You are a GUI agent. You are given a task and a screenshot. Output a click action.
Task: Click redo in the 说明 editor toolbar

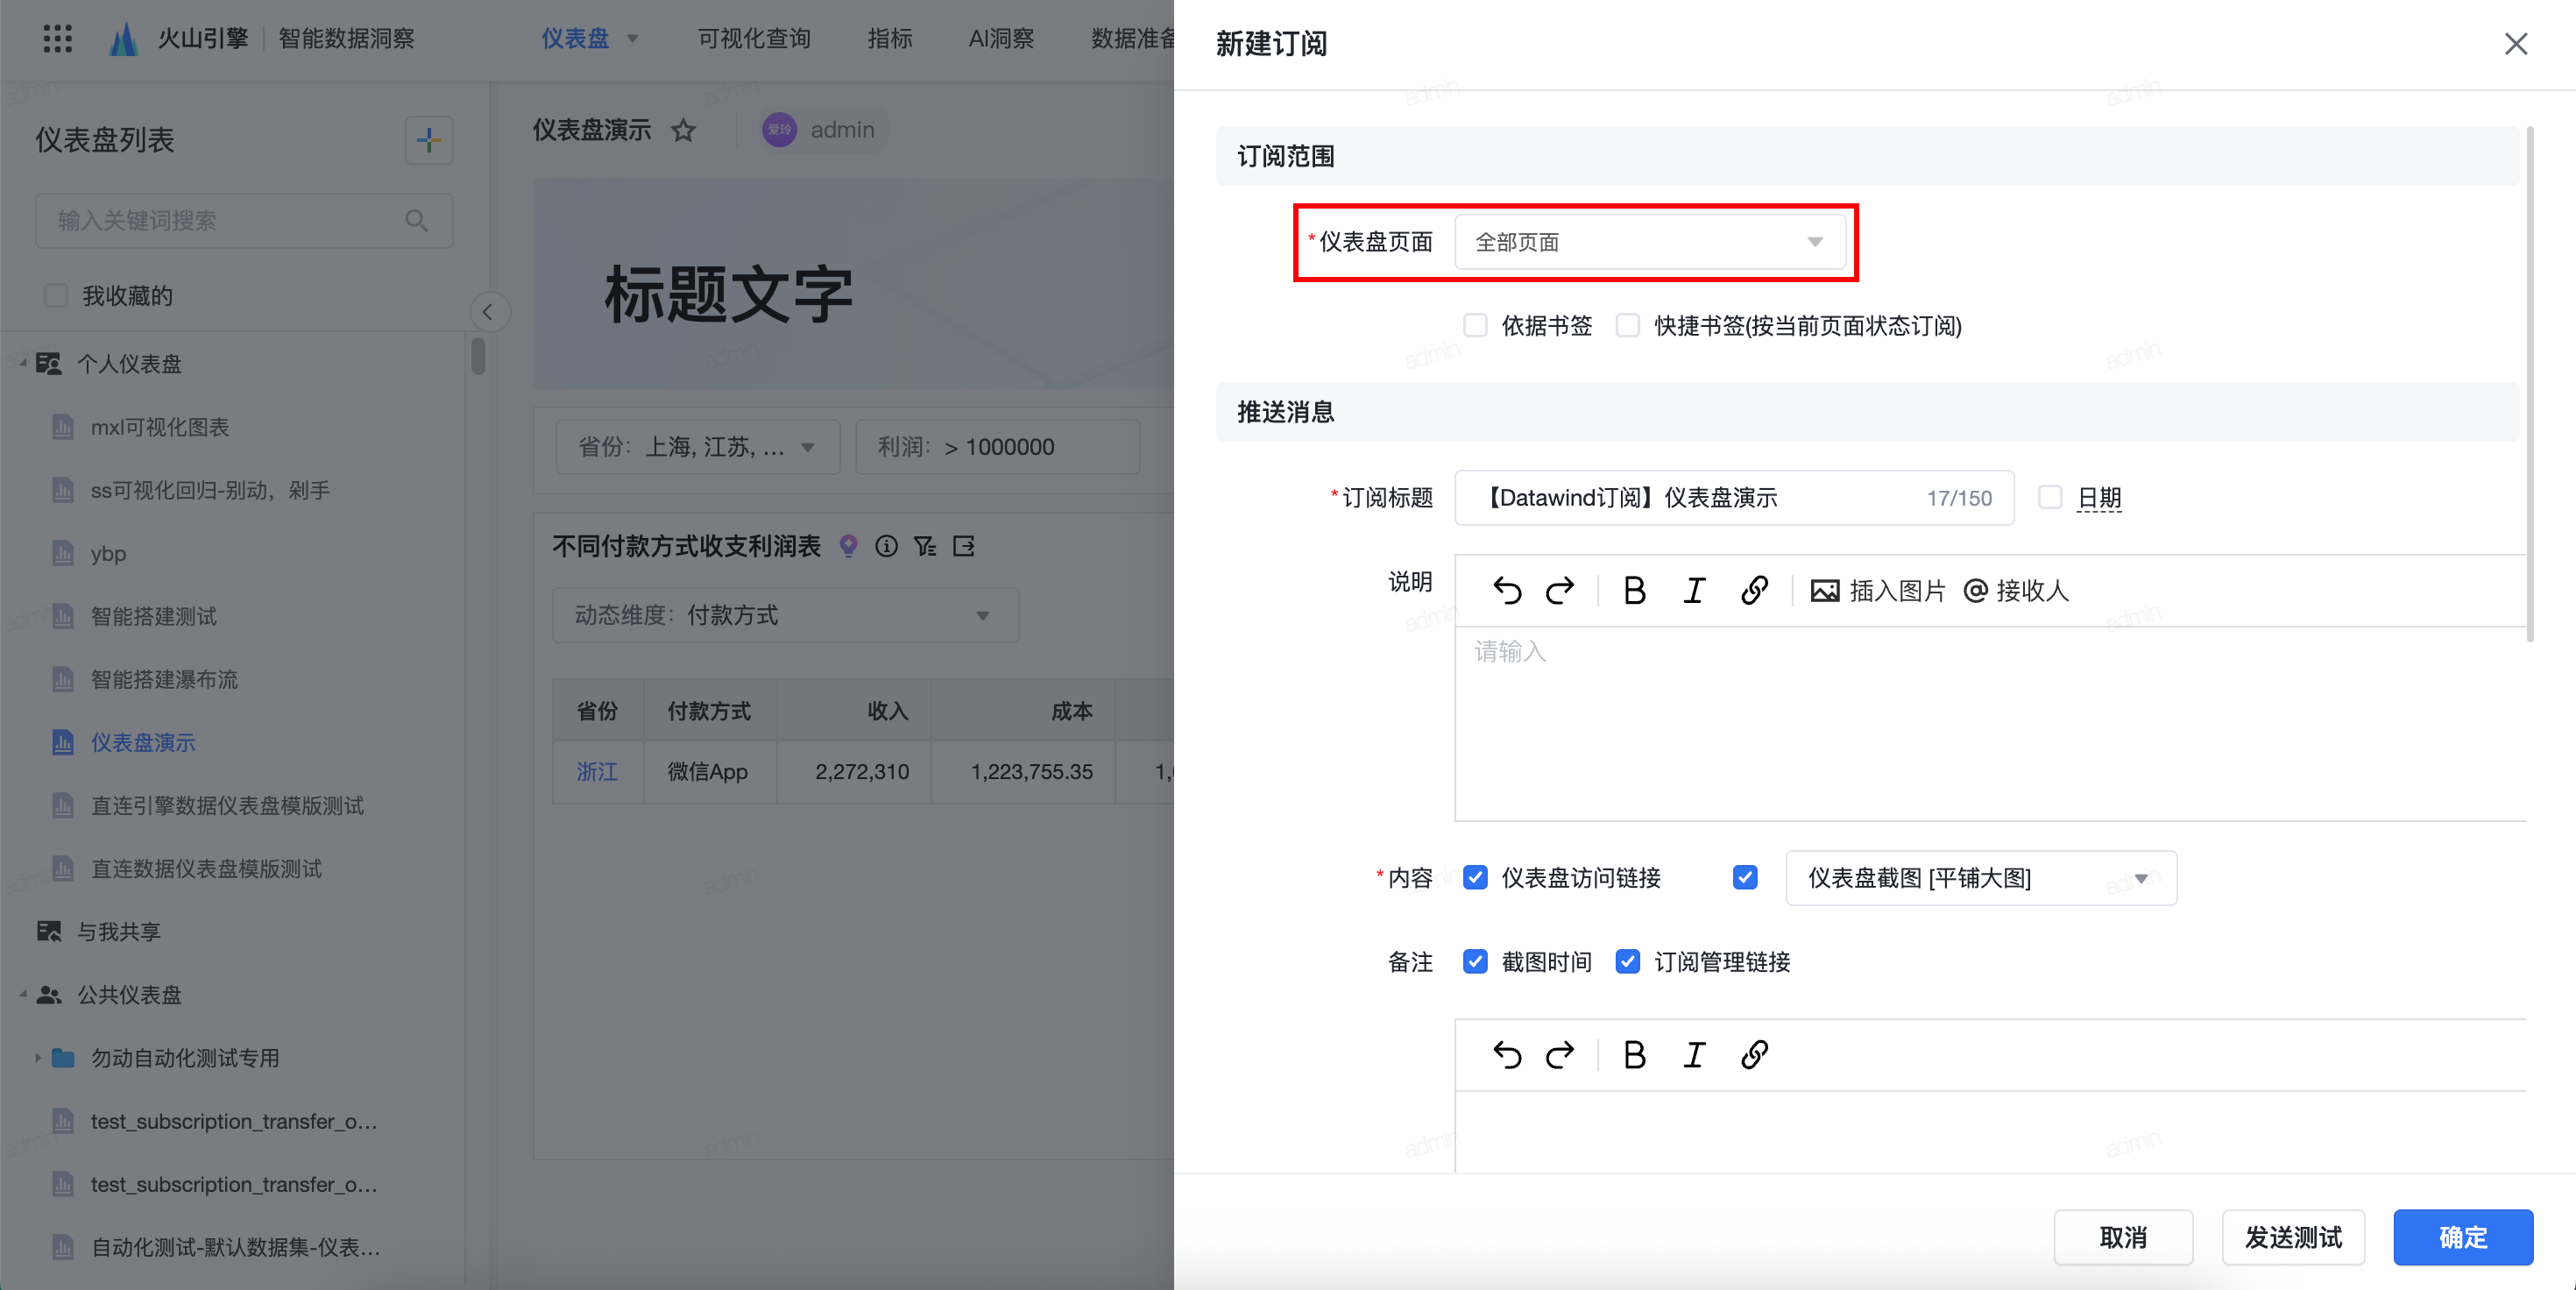pyautogui.click(x=1560, y=591)
